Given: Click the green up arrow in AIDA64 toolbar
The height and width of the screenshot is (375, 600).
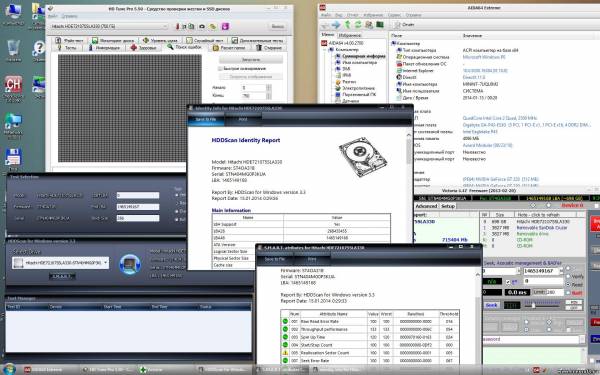Looking at the screenshot, I should 347,25.
